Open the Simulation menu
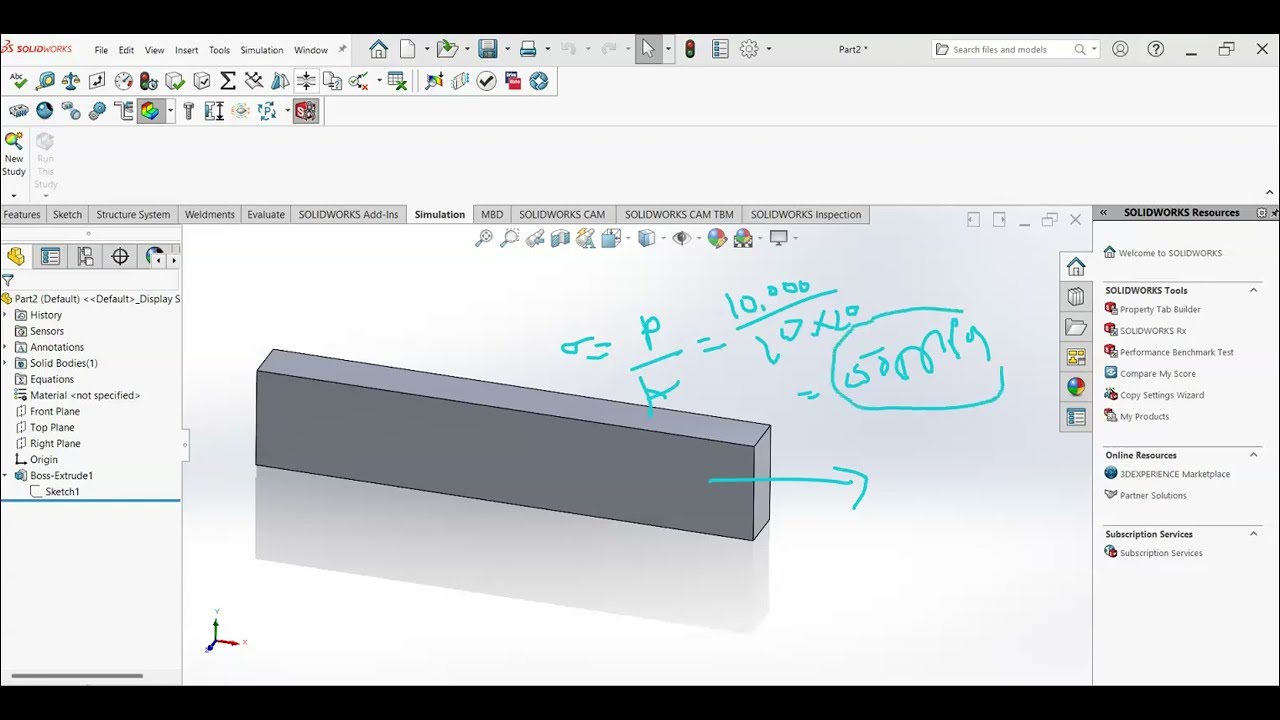This screenshot has height=720, width=1280. point(262,50)
